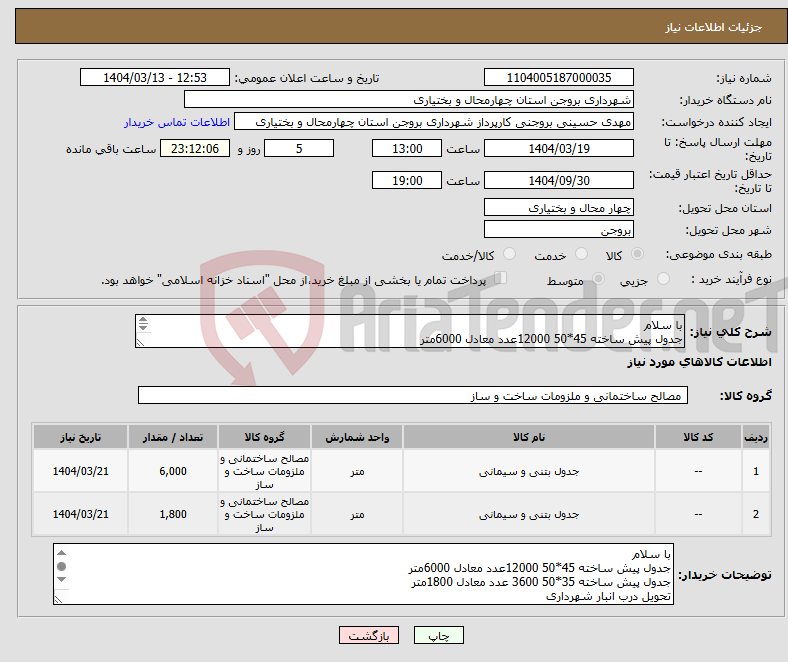
Task: Click quantity 1,800 in row 2
Action: point(173,514)
